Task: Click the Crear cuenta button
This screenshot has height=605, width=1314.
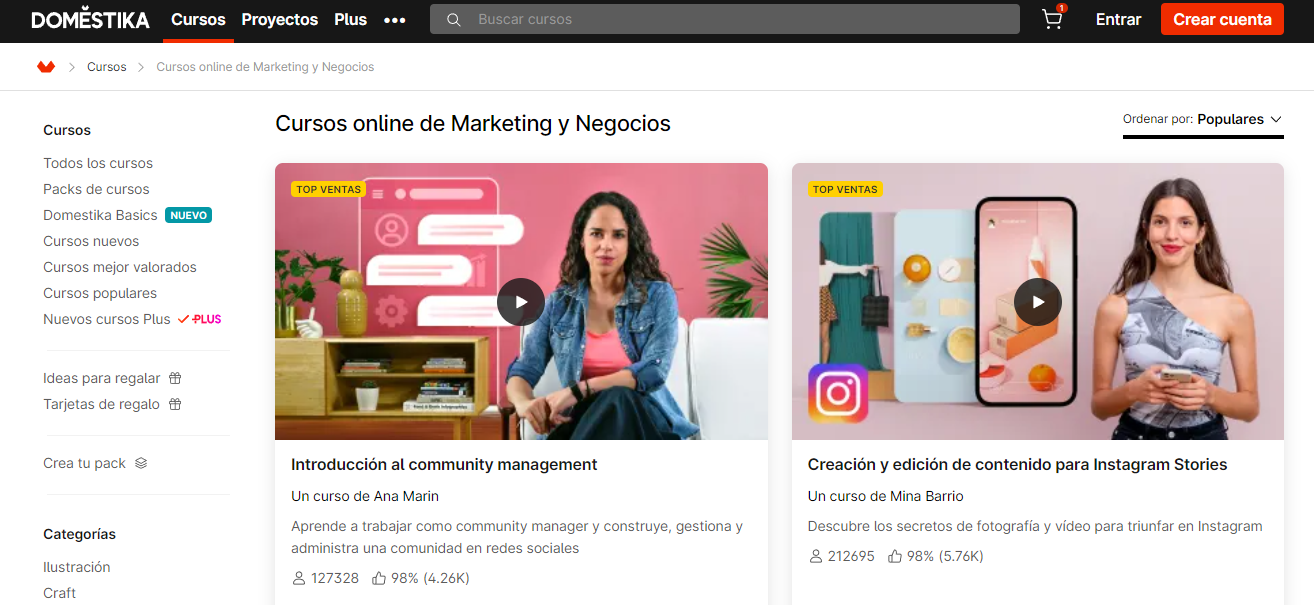Action: [1222, 19]
